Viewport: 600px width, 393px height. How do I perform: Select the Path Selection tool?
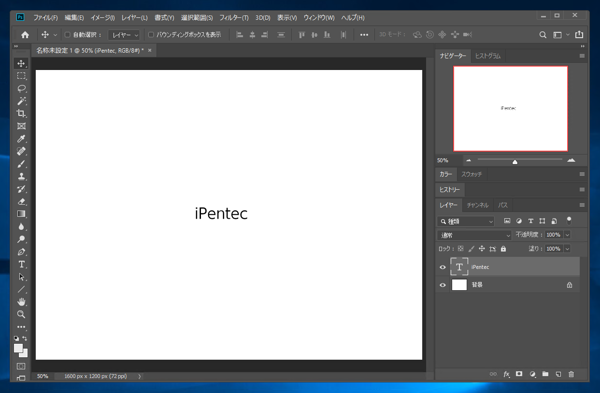(x=21, y=277)
